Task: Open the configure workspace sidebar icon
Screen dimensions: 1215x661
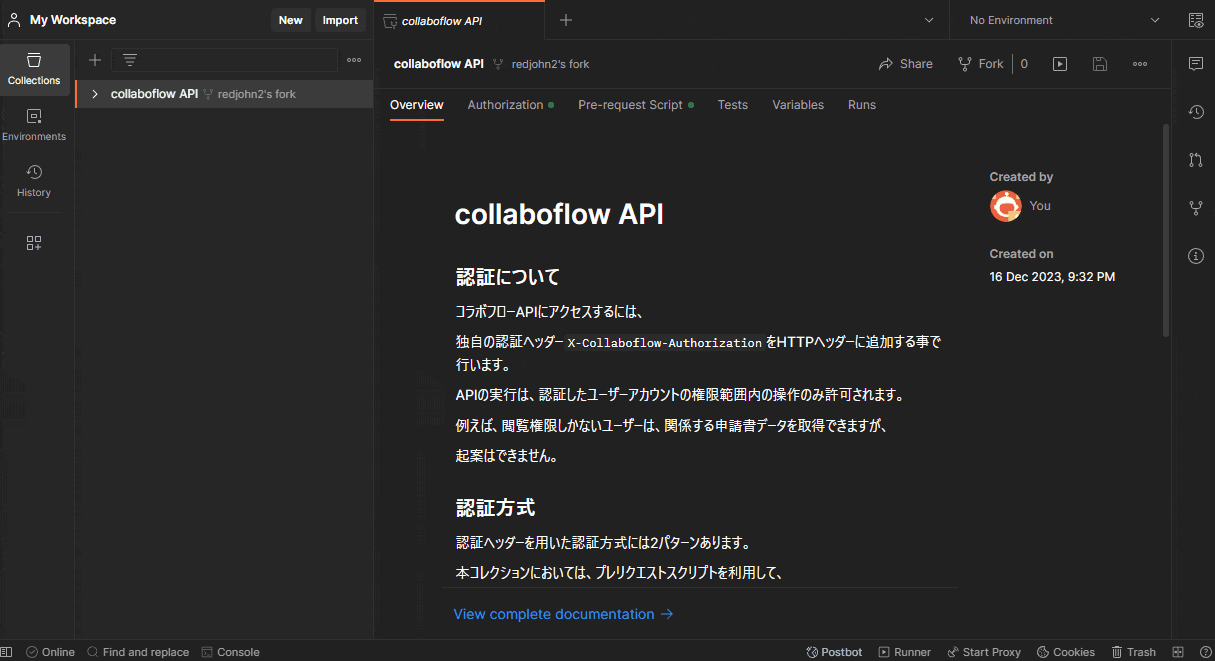Action: (34, 243)
